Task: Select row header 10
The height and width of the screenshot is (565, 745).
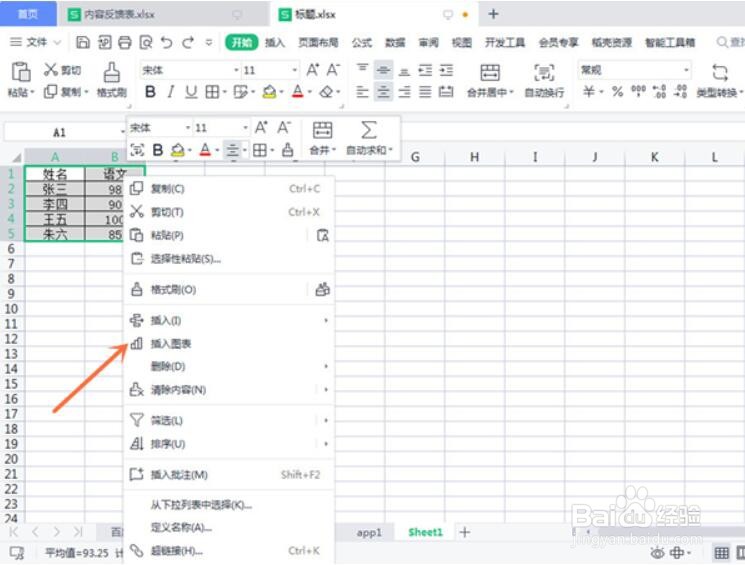Action: 11,309
